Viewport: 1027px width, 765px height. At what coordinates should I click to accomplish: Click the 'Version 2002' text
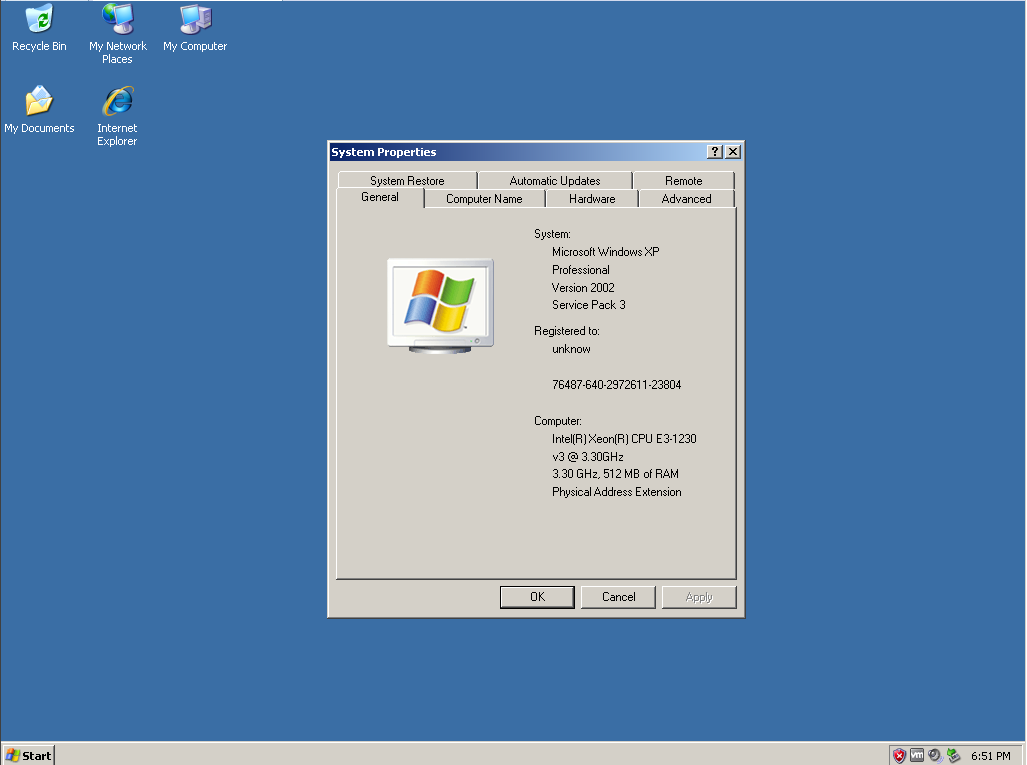(x=583, y=288)
